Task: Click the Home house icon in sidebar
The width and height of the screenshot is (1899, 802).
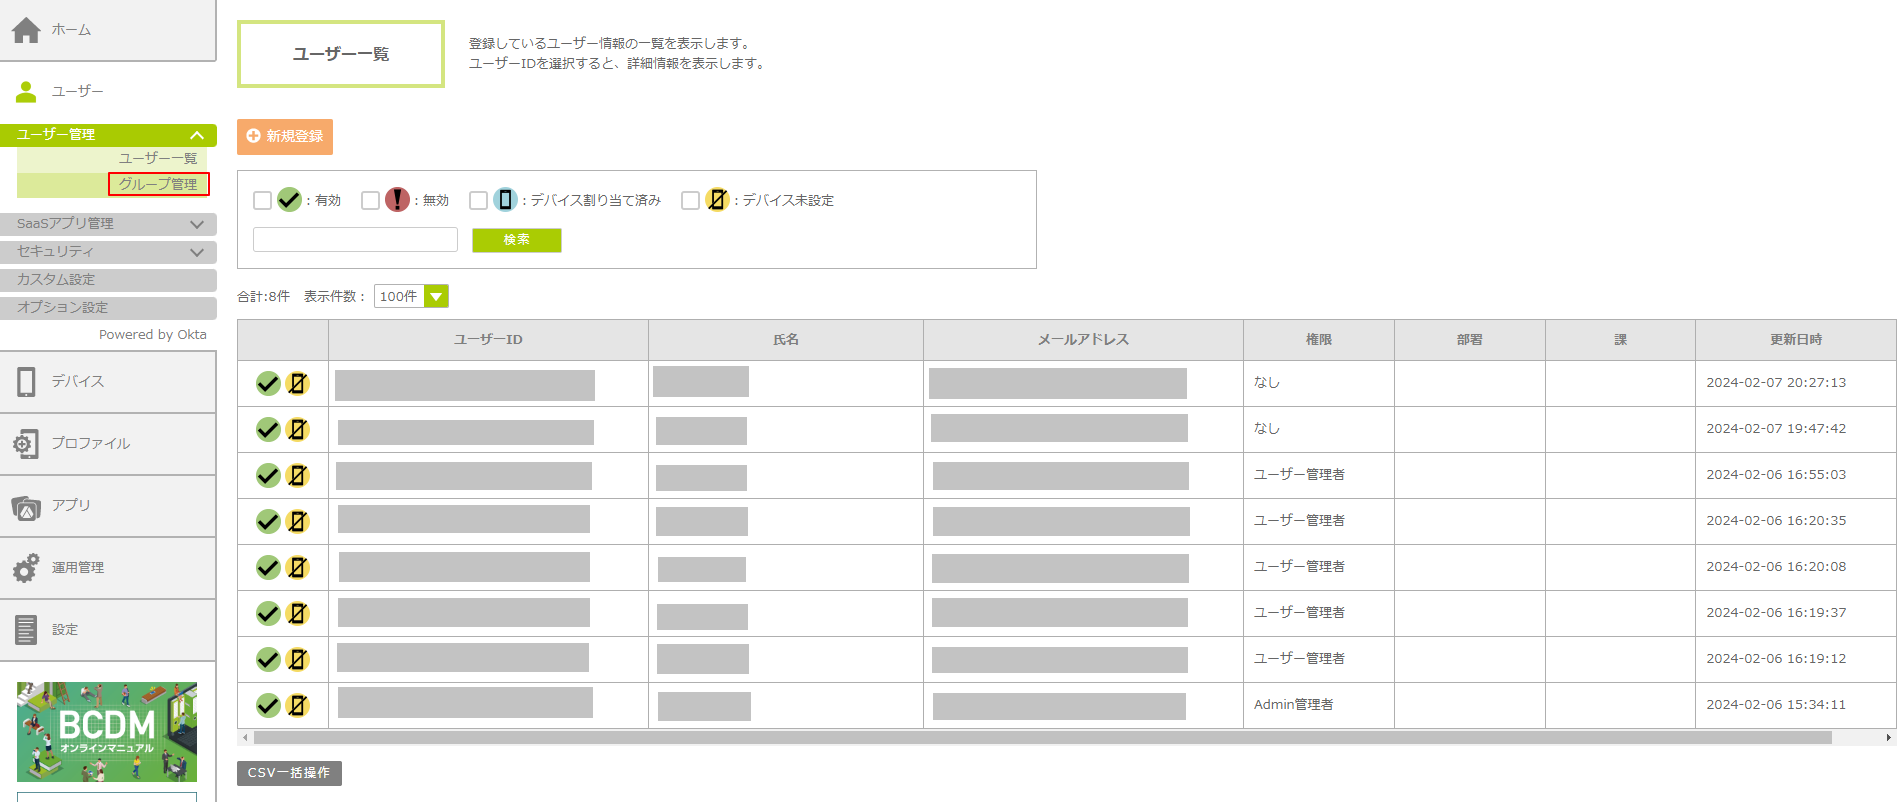Action: (x=26, y=30)
